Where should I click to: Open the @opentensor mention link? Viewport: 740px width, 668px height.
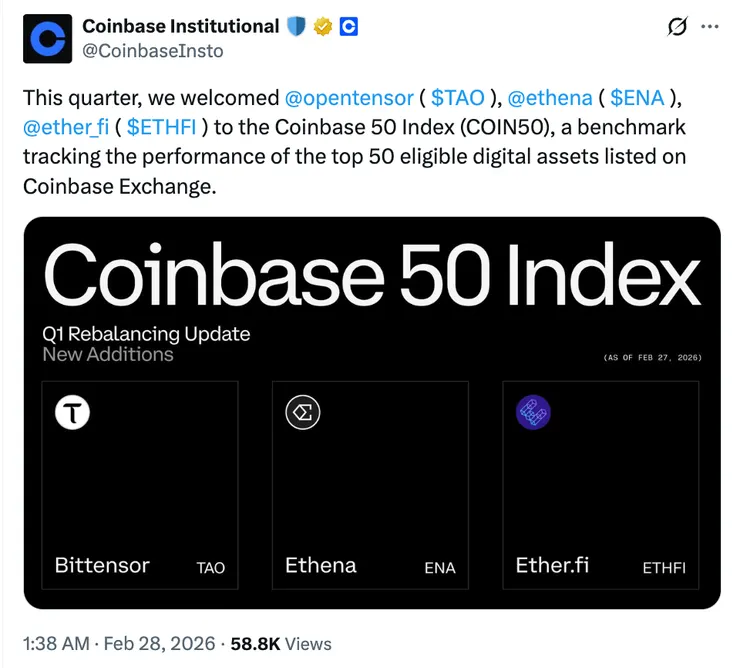tap(349, 98)
